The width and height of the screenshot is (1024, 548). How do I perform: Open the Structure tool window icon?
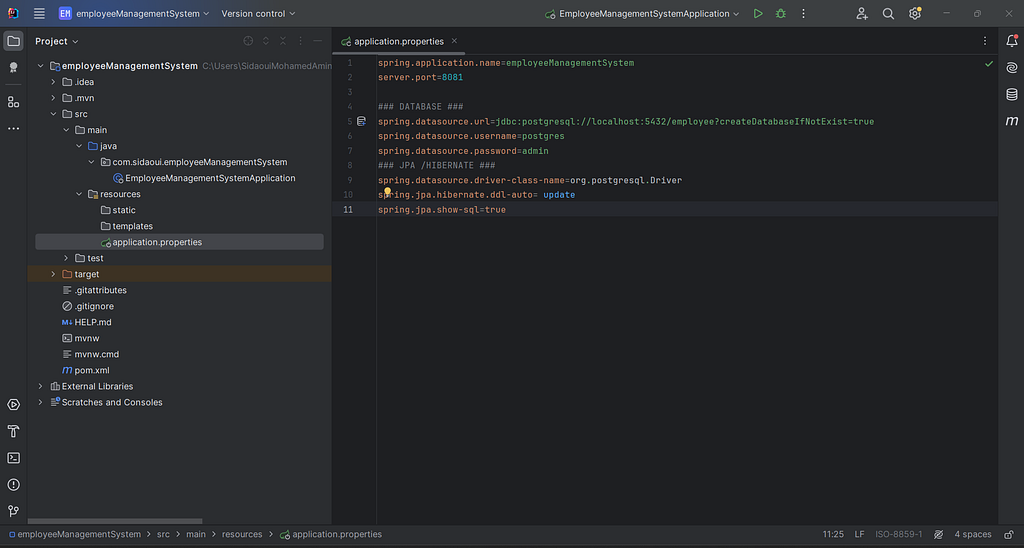tap(13, 102)
